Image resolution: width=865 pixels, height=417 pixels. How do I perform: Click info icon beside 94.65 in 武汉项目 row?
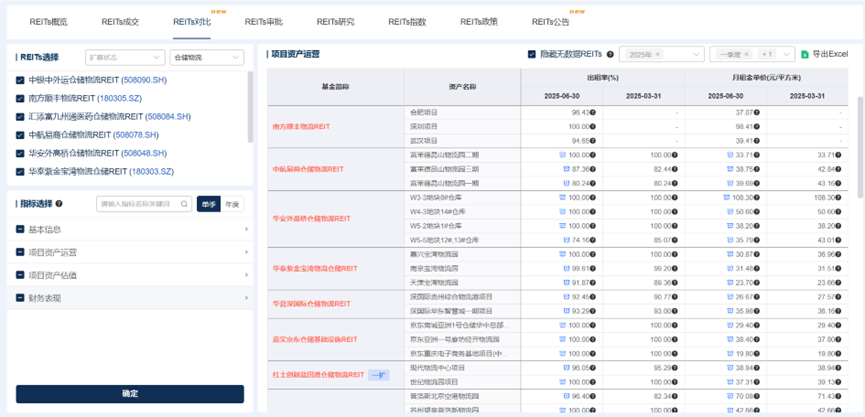pyautogui.click(x=592, y=140)
